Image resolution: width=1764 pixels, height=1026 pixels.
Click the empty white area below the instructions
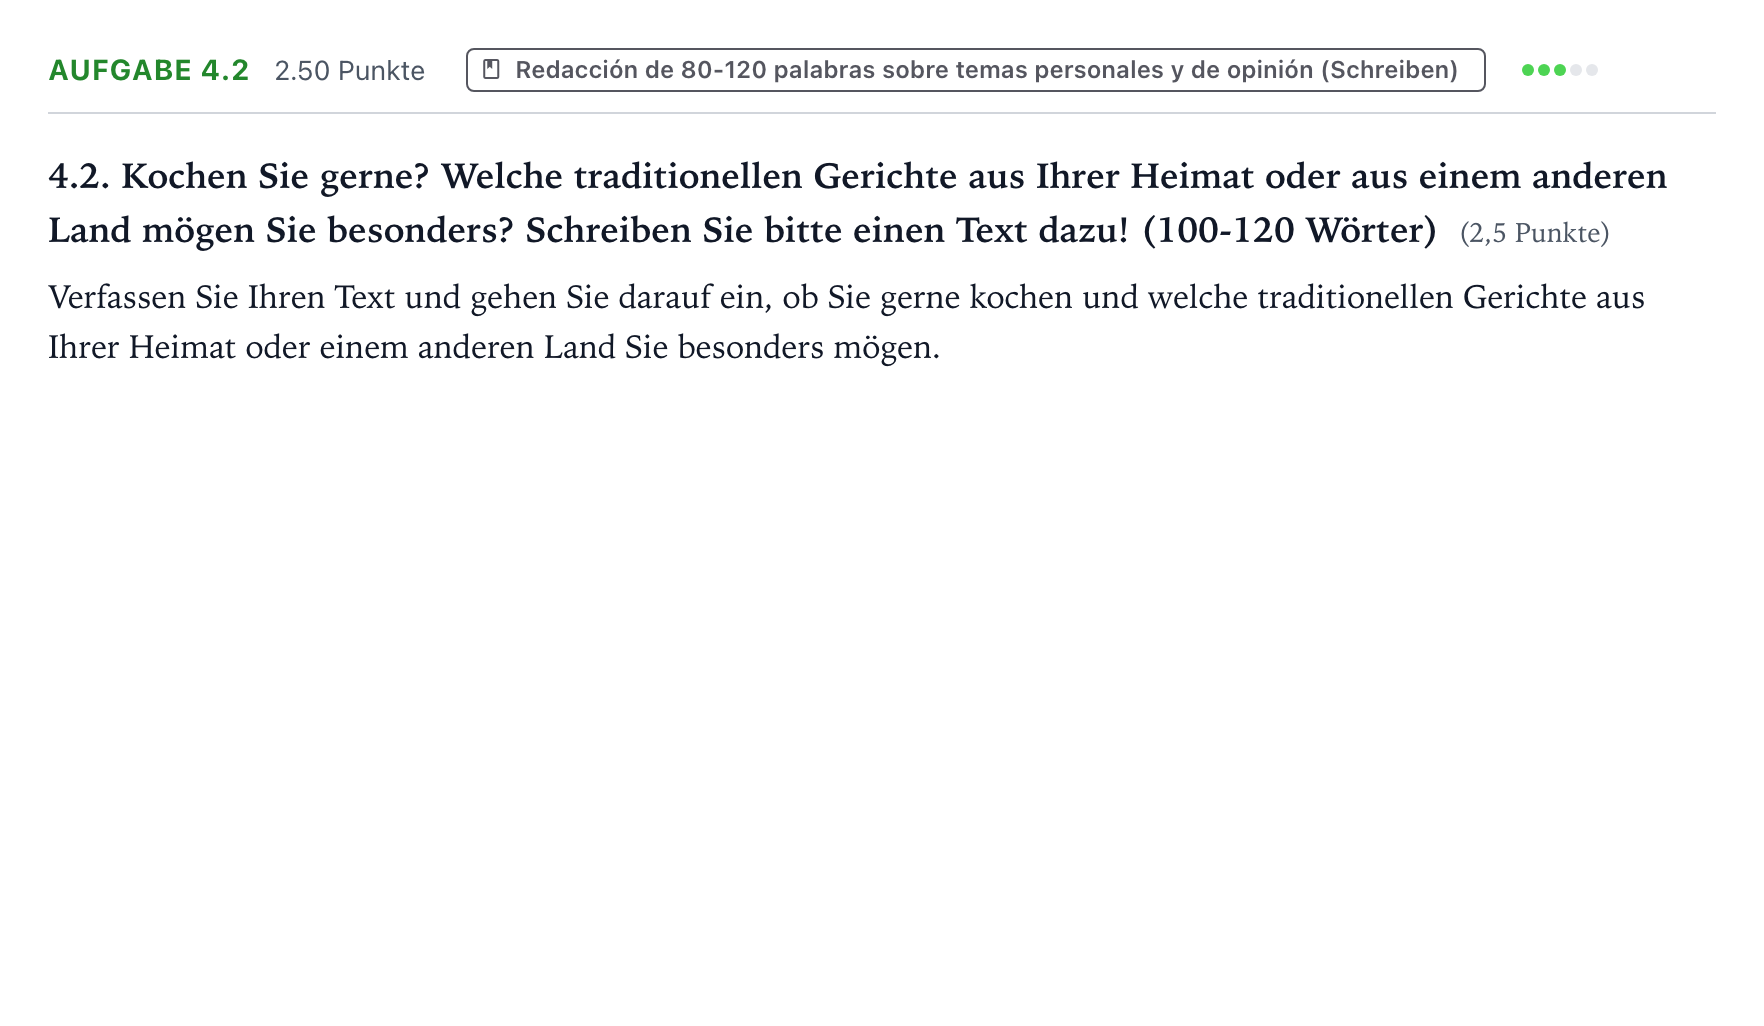pos(882,690)
